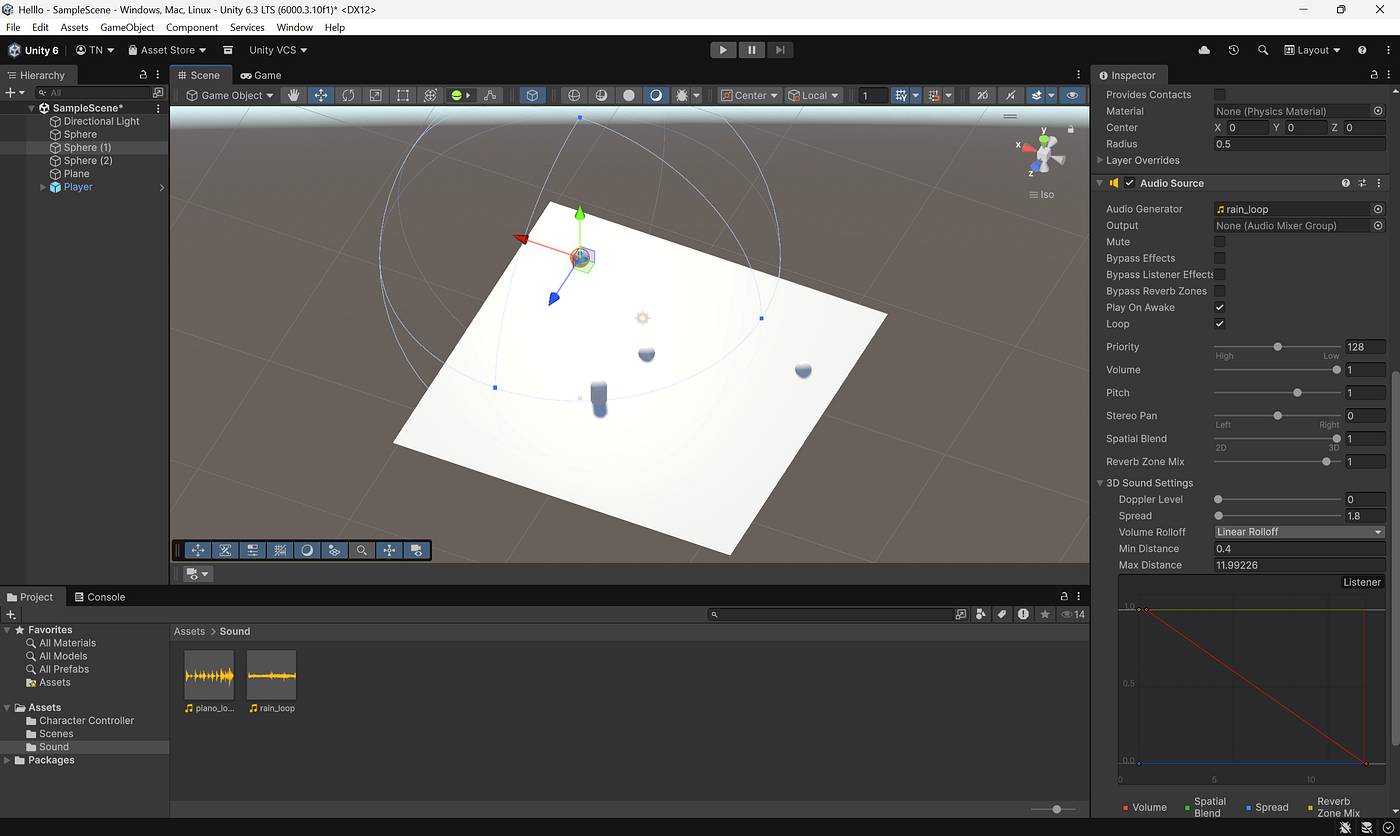Toggle the 2D/3D cube view button
The width and height of the screenshot is (1400, 836).
pyautogui.click(x=533, y=95)
